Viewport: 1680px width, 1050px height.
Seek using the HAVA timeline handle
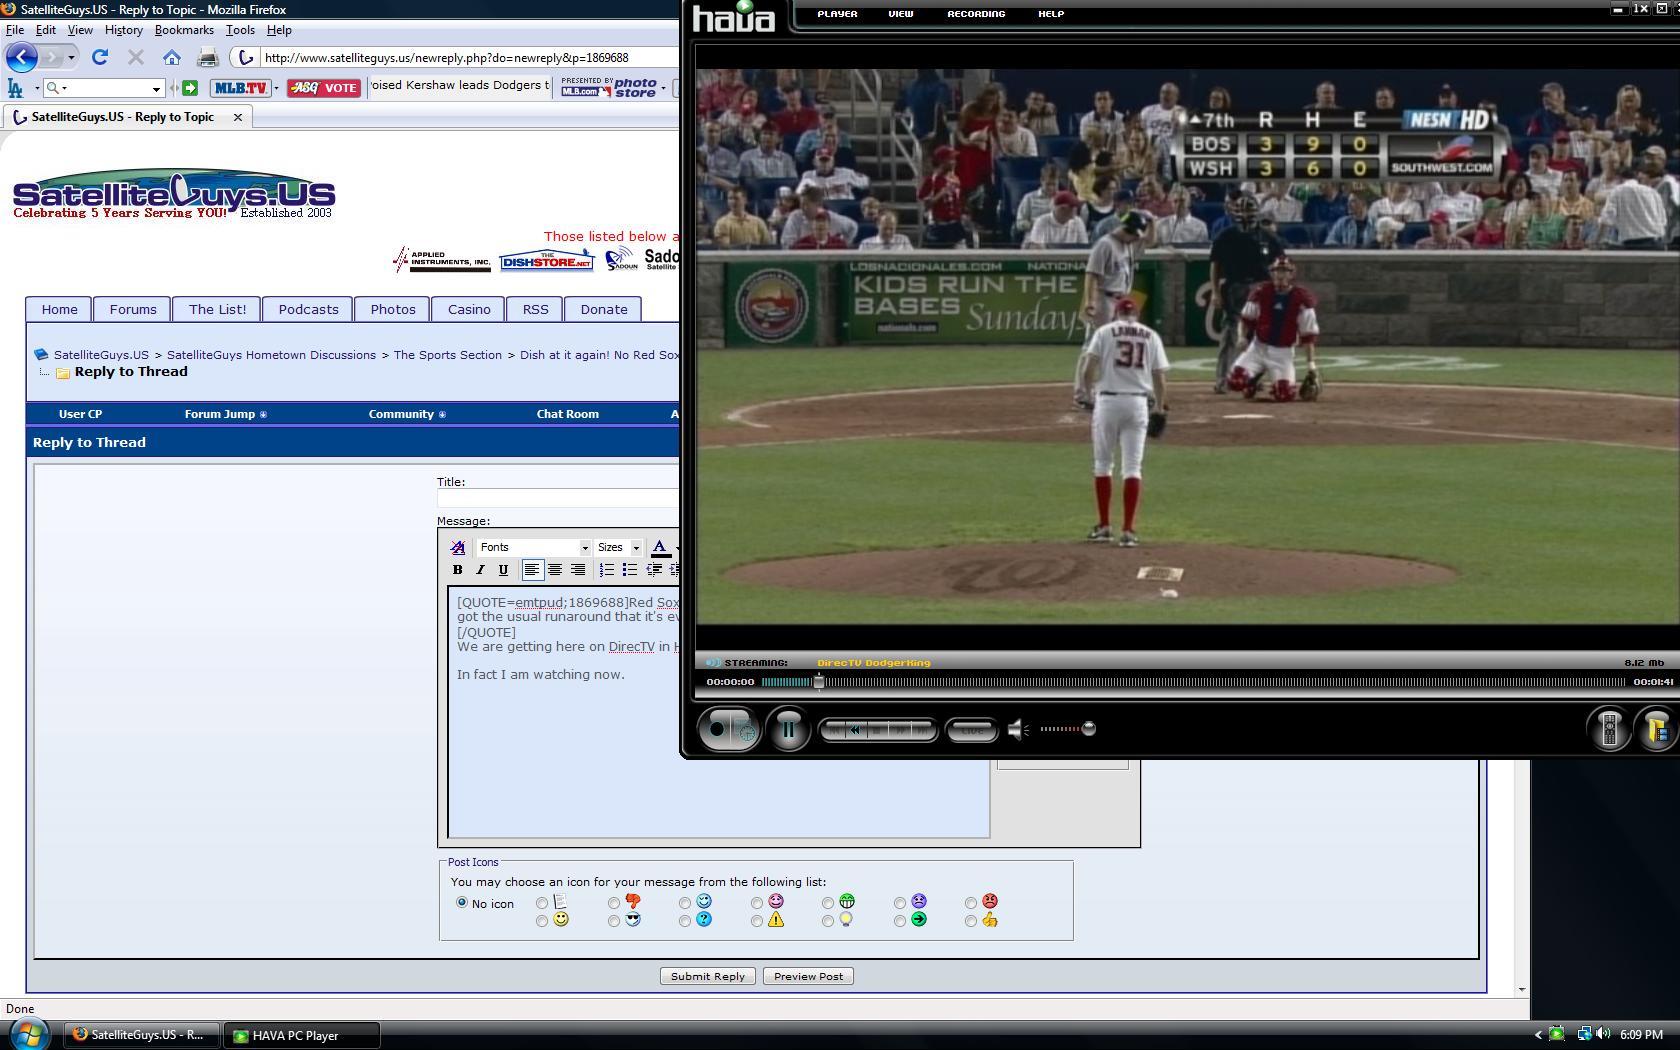coord(818,682)
